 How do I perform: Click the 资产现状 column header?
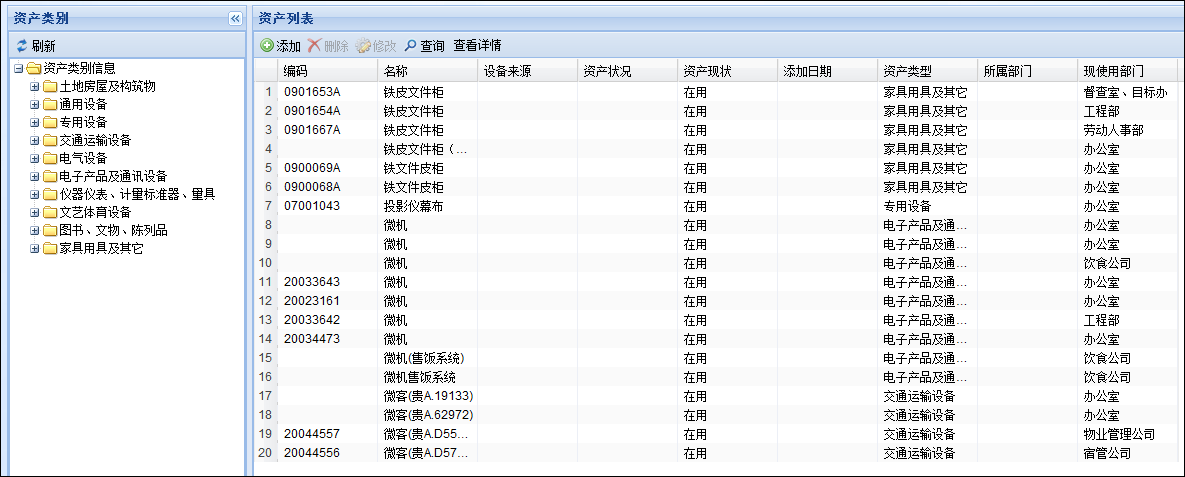click(x=727, y=71)
